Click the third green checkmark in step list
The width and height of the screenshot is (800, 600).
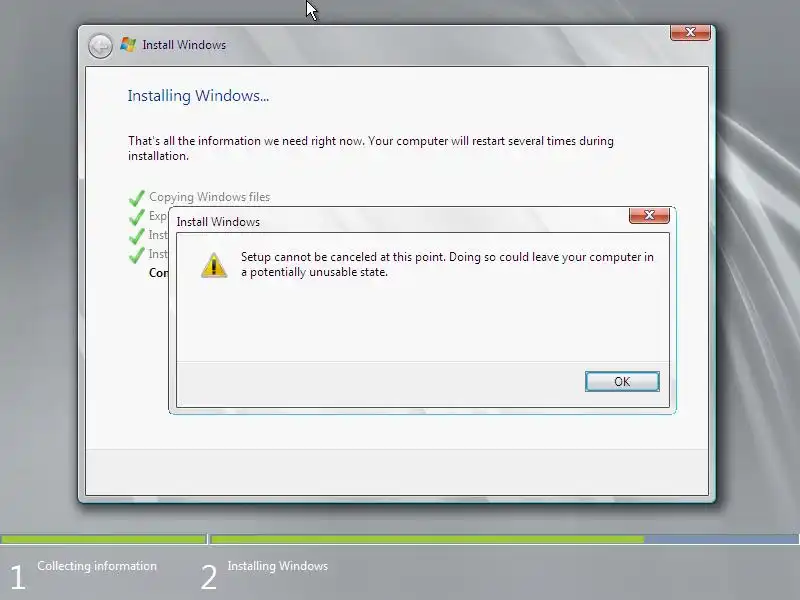pos(137,236)
